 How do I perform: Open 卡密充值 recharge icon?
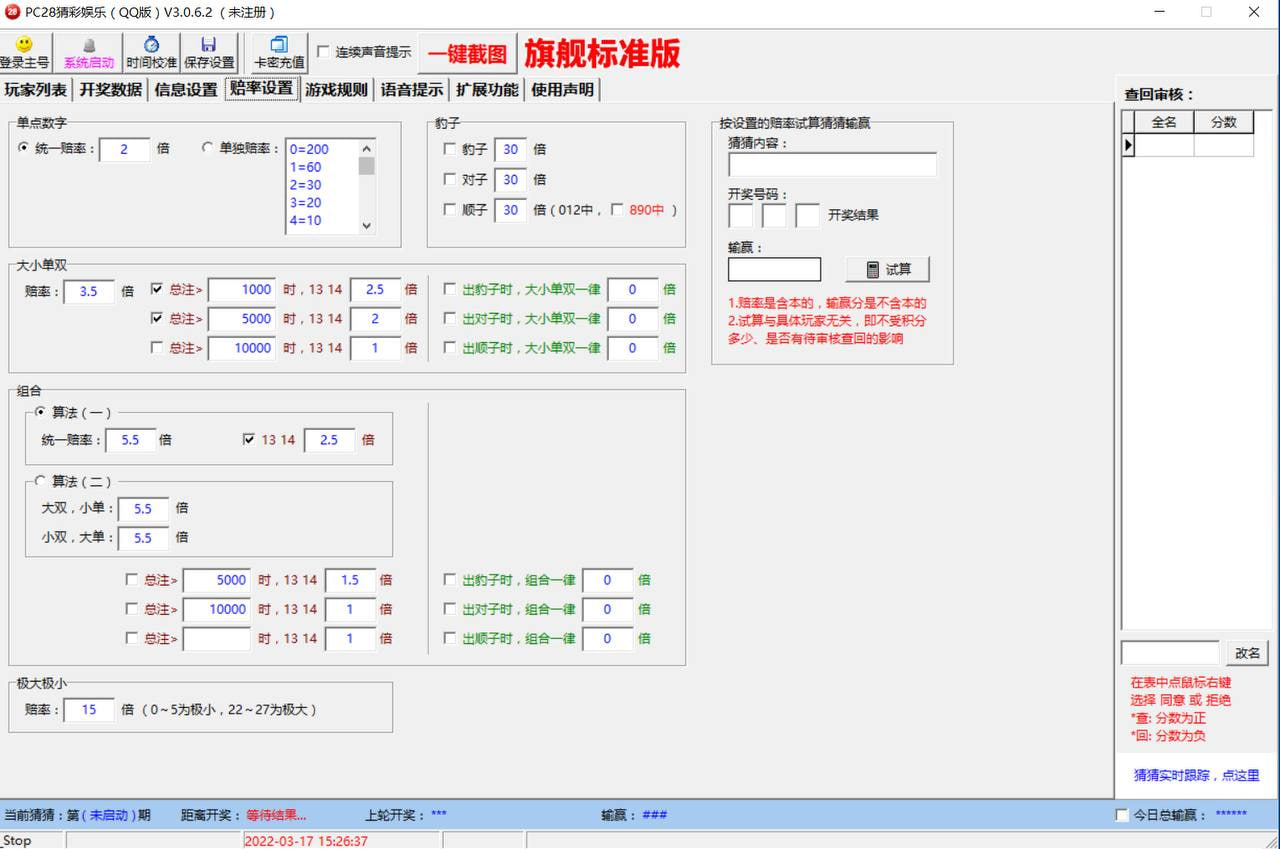click(279, 46)
